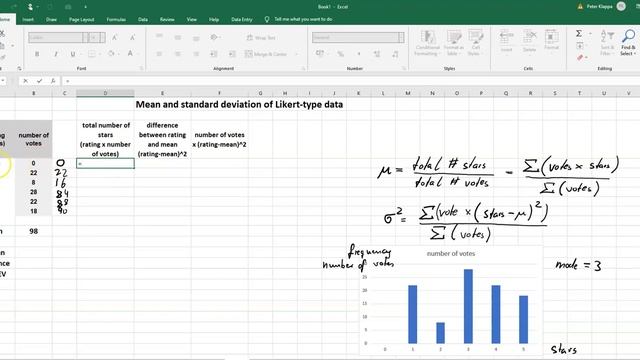Click the Orientation icon
Viewport: 640px width, 360px height.
tap(214, 38)
